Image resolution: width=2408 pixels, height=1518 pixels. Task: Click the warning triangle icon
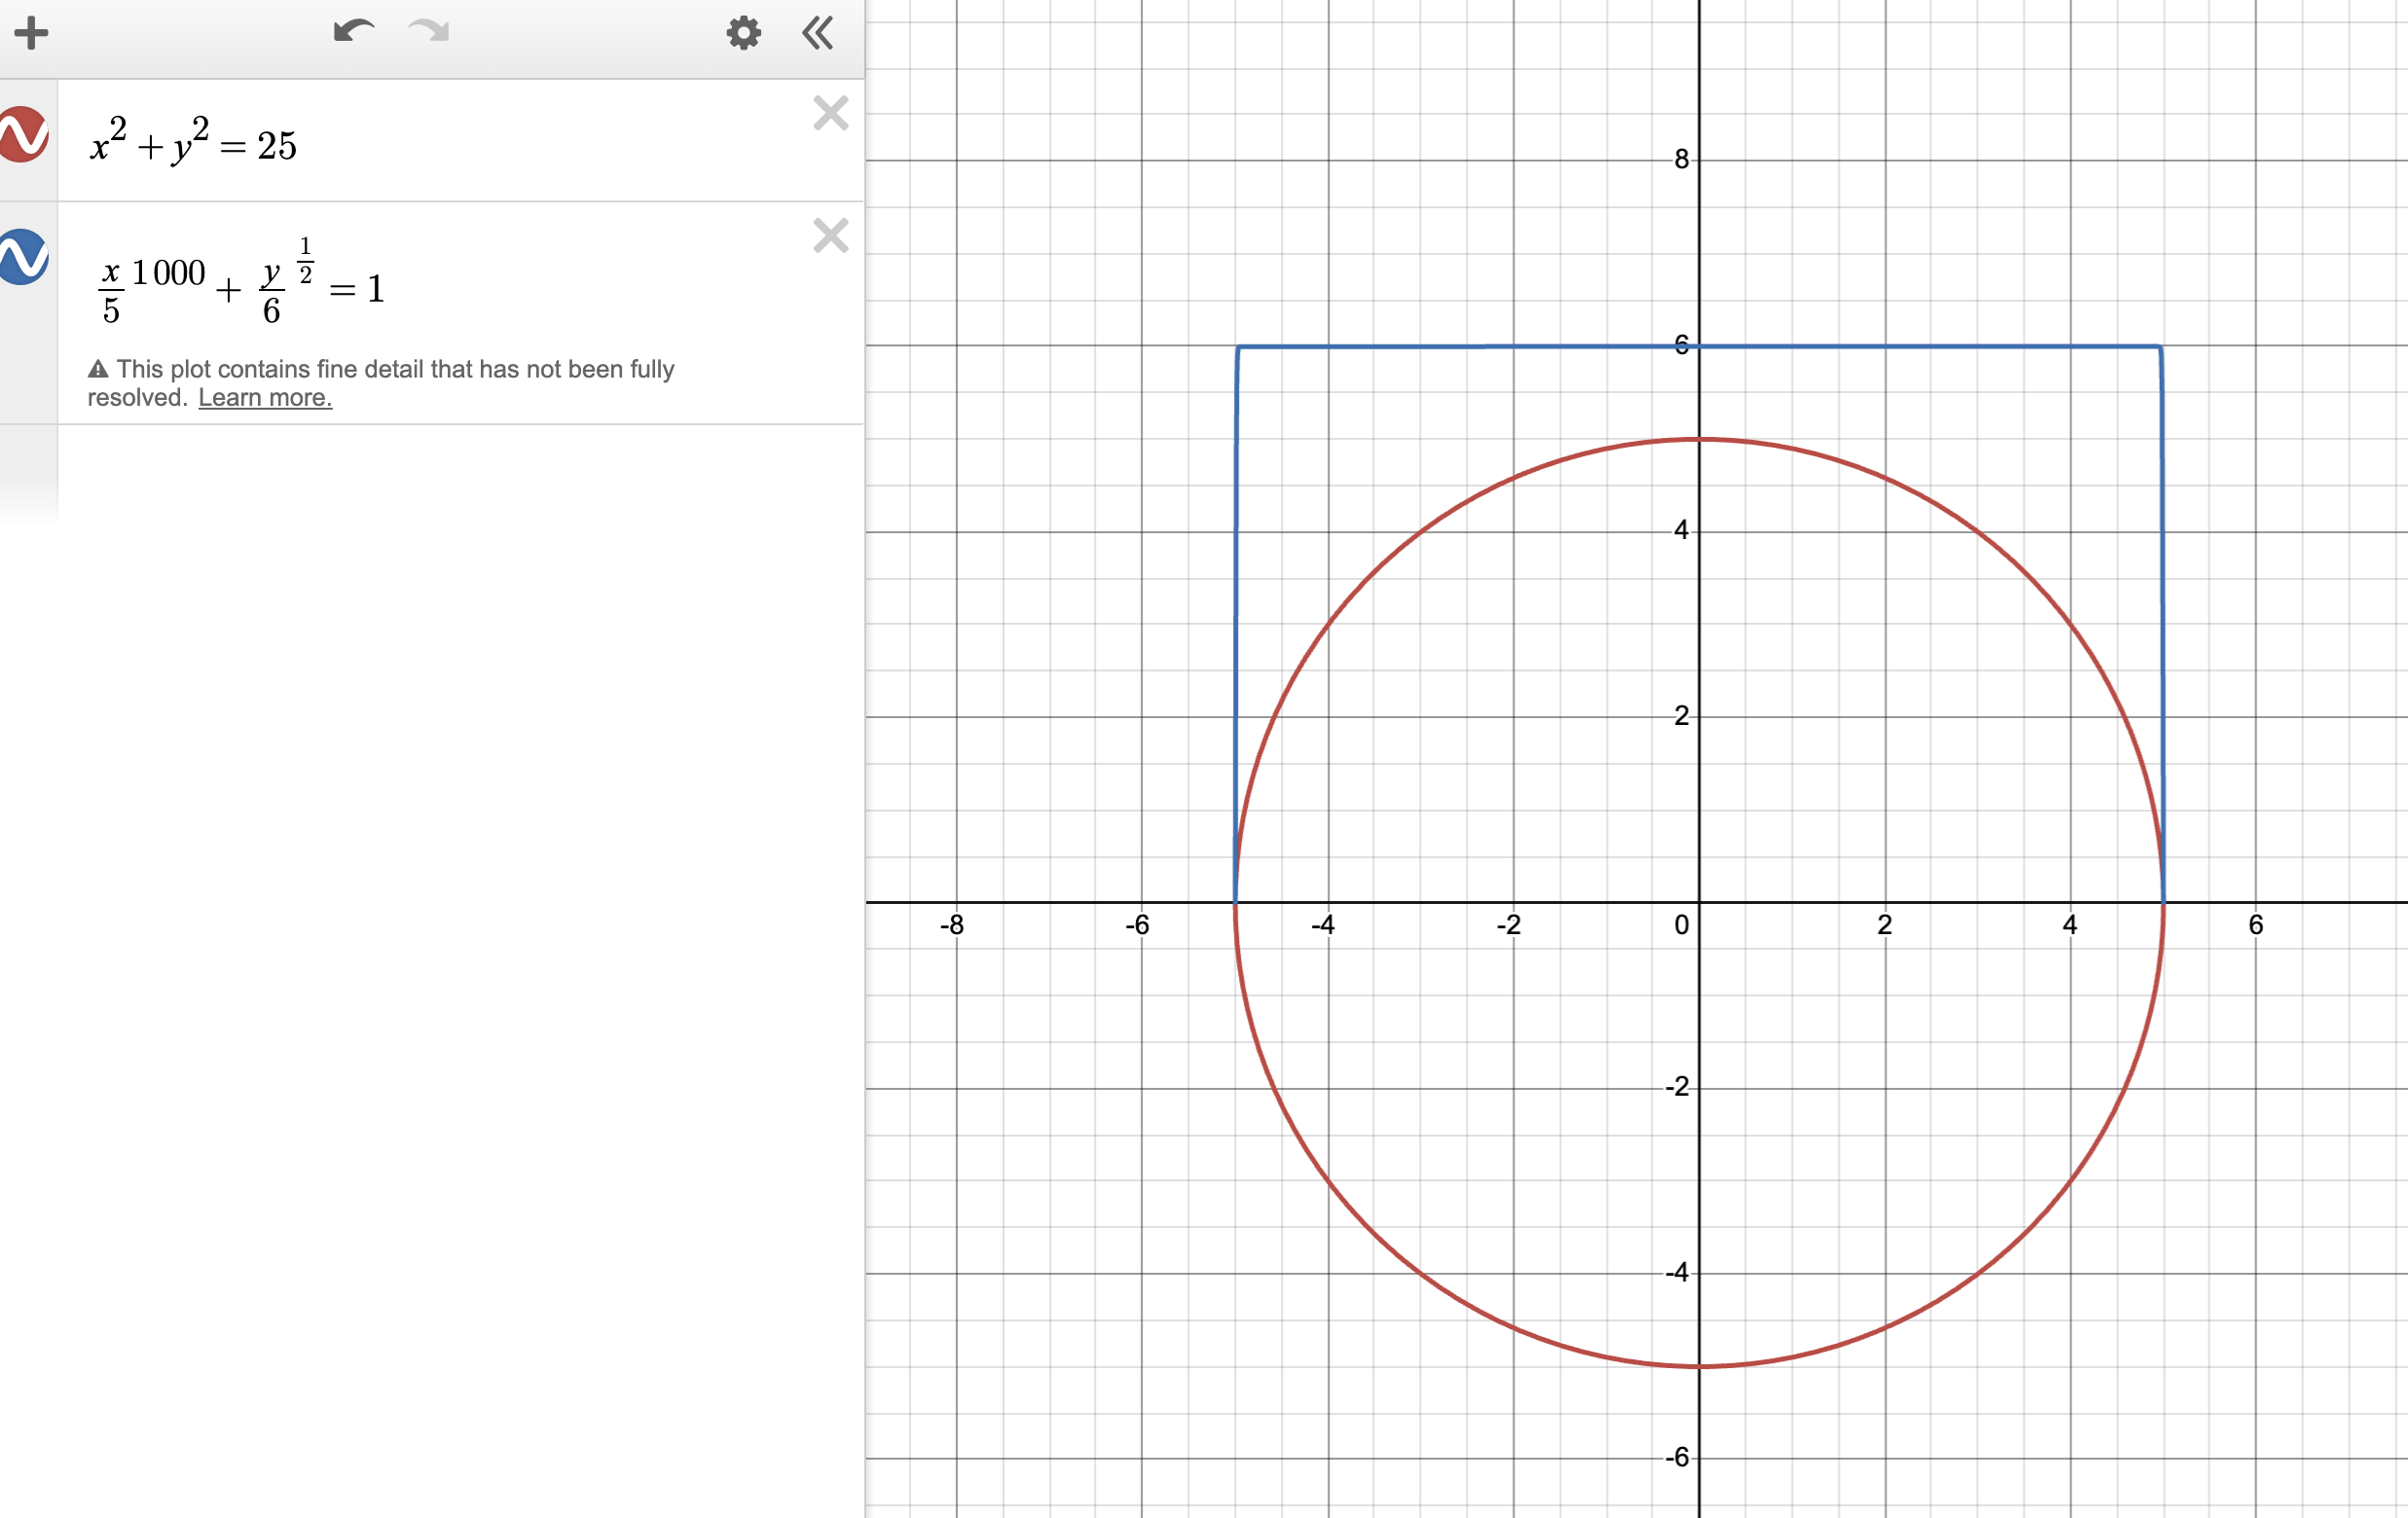[x=98, y=370]
